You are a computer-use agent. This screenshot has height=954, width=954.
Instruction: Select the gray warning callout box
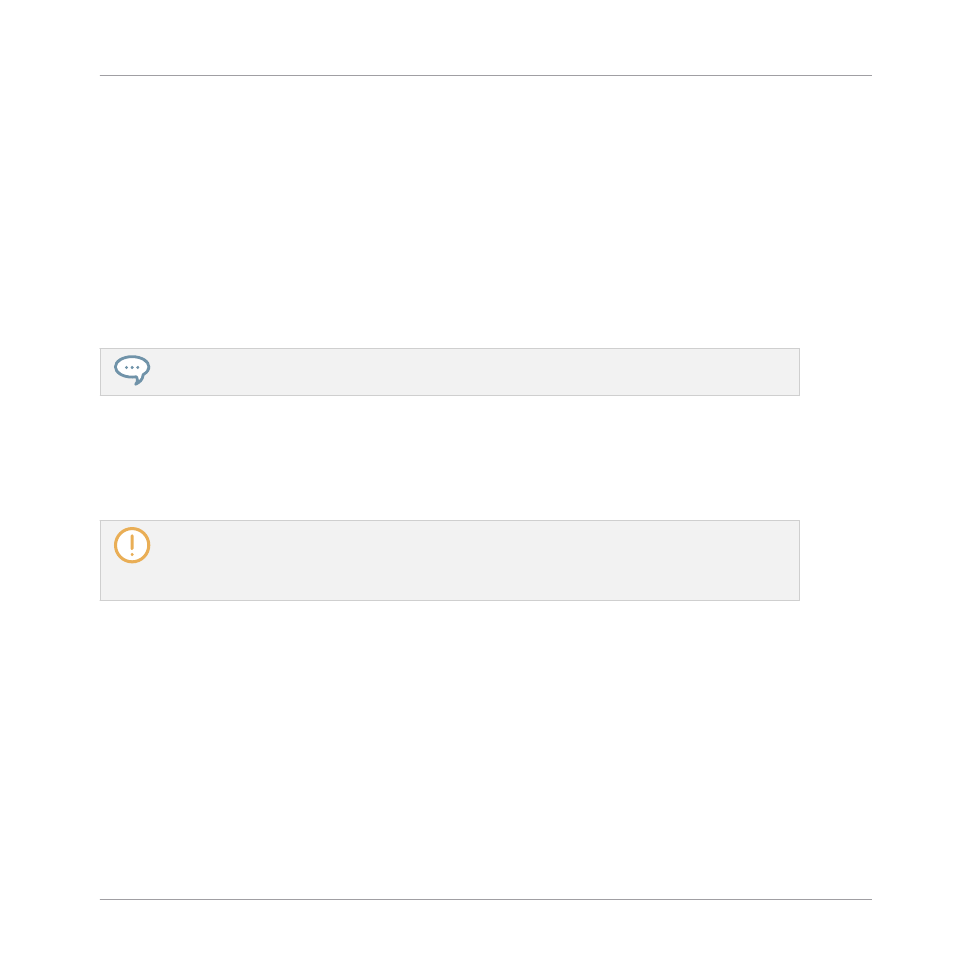(450, 560)
